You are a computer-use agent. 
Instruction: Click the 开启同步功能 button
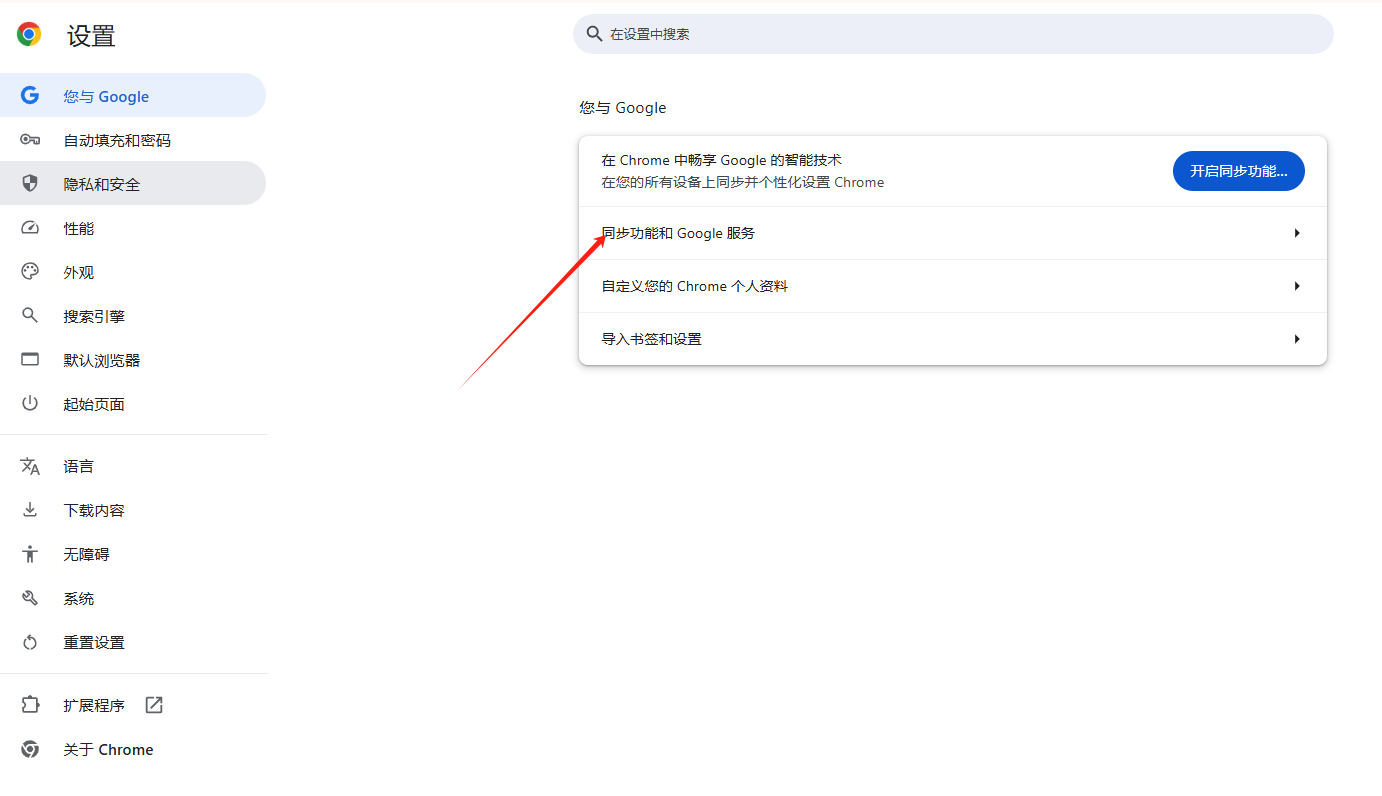coord(1238,171)
